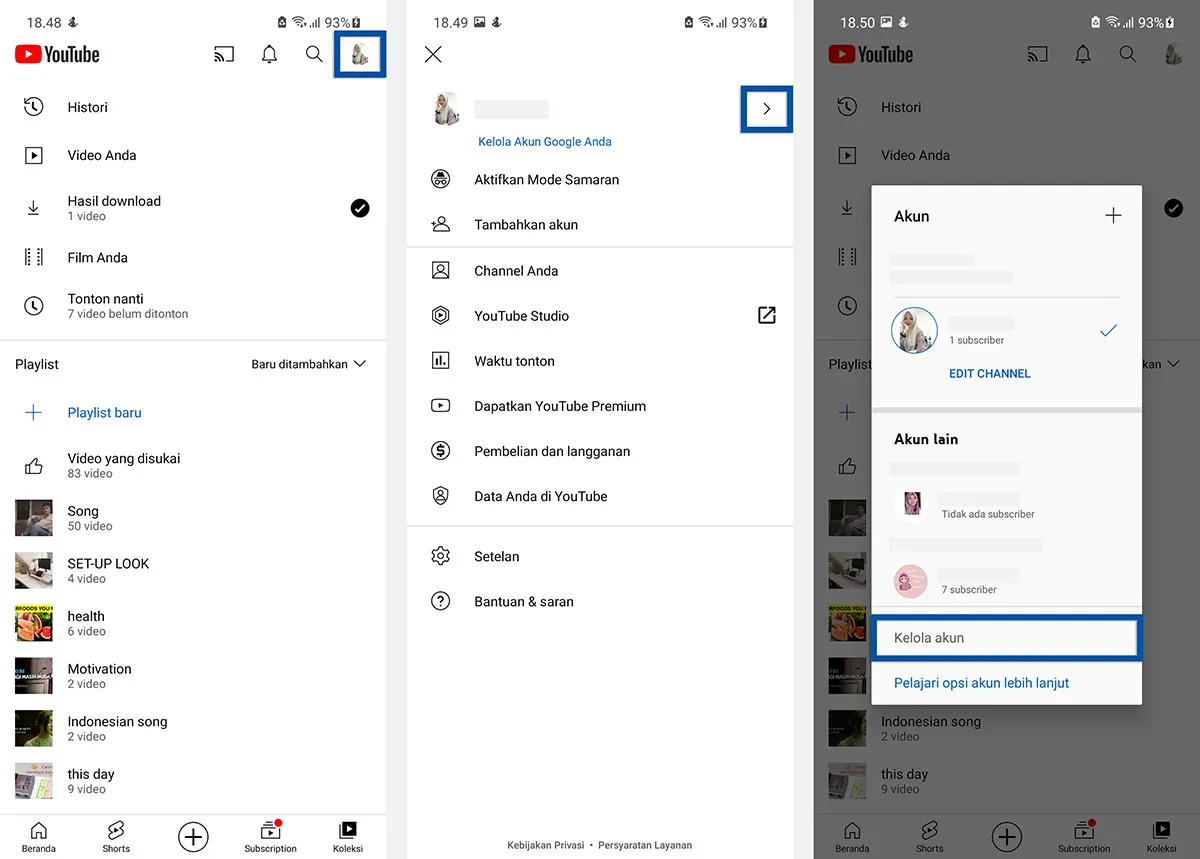This screenshot has width=1200, height=859.
Task: Select the search magnifier icon
Action: (314, 54)
